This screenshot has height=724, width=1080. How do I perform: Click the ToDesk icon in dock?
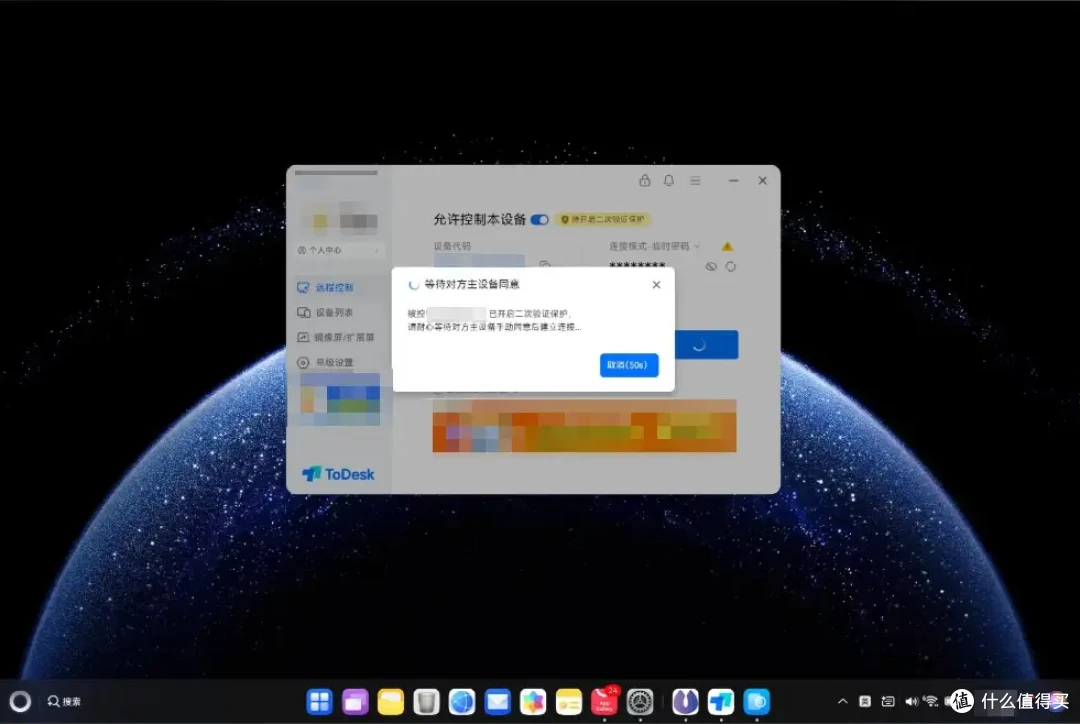pyautogui.click(x=720, y=702)
